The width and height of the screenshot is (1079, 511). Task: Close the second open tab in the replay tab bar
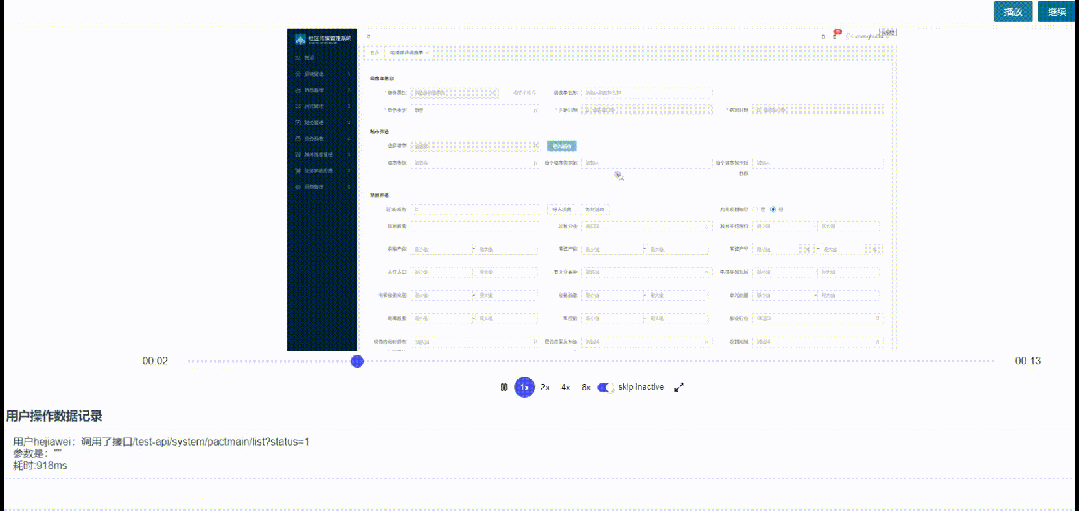pos(427,52)
